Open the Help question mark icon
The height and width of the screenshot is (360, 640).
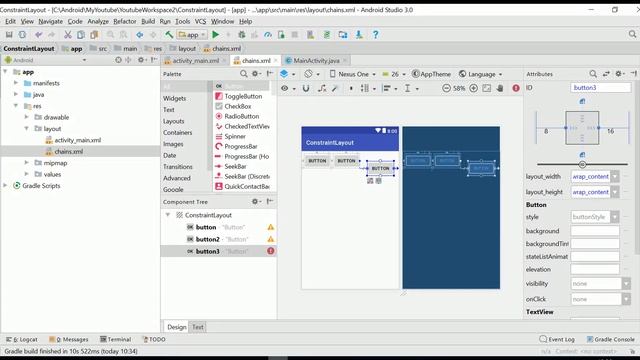point(376,35)
